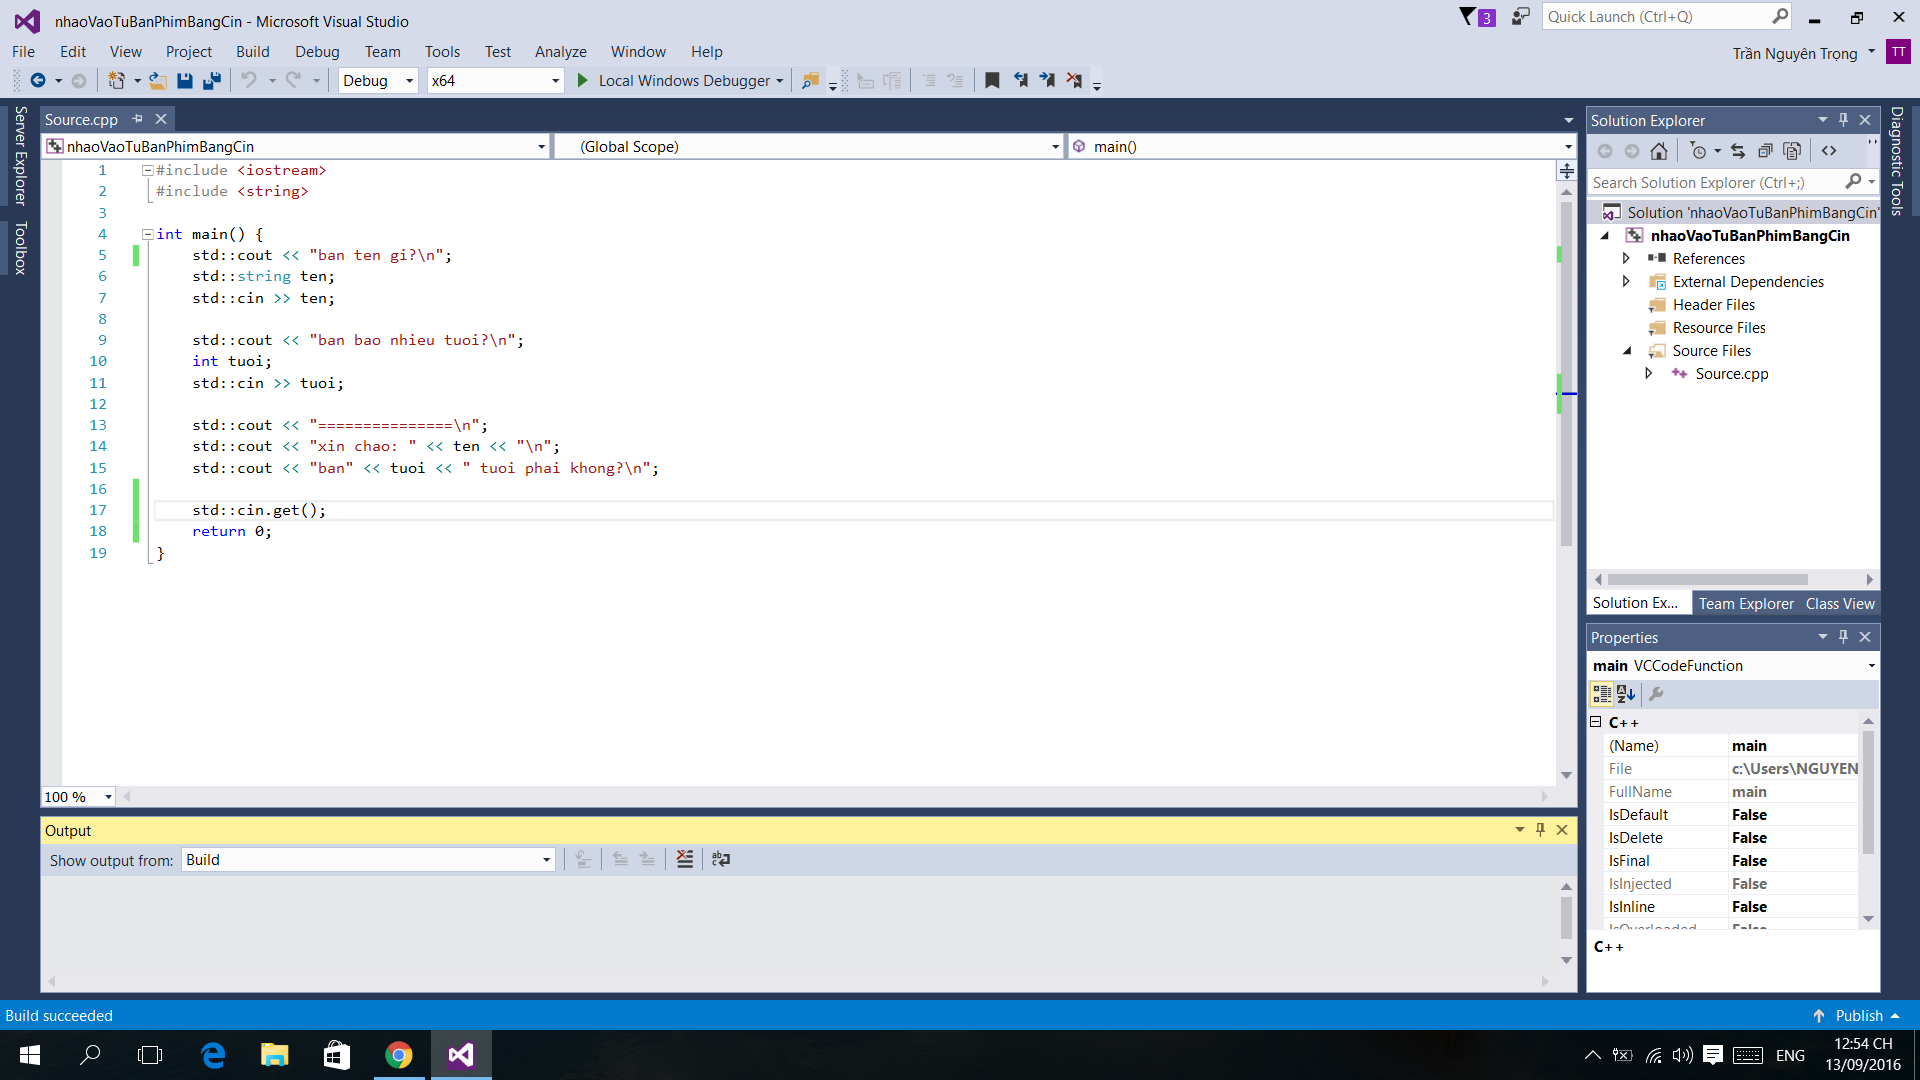1920x1080 pixels.
Task: Click the Save All toolbar icon
Action: pos(212,81)
